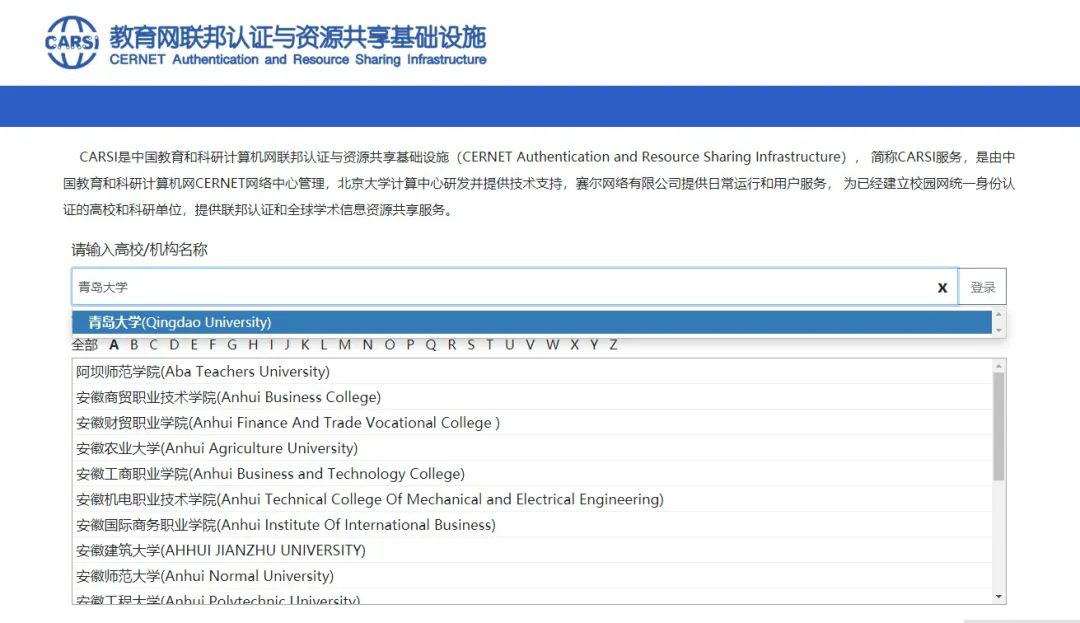Select 安徽建筑大学(AHHUI JIANZHU UNIVERSITY)
Viewport: 1080px width, 623px height.
[x=532, y=550]
